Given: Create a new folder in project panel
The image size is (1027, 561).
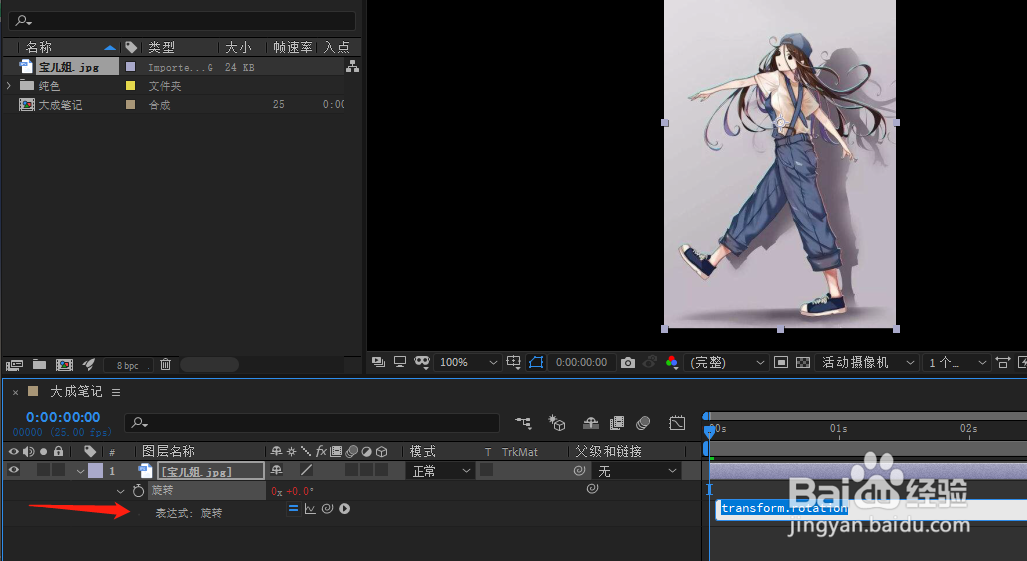Looking at the screenshot, I should pos(39,365).
